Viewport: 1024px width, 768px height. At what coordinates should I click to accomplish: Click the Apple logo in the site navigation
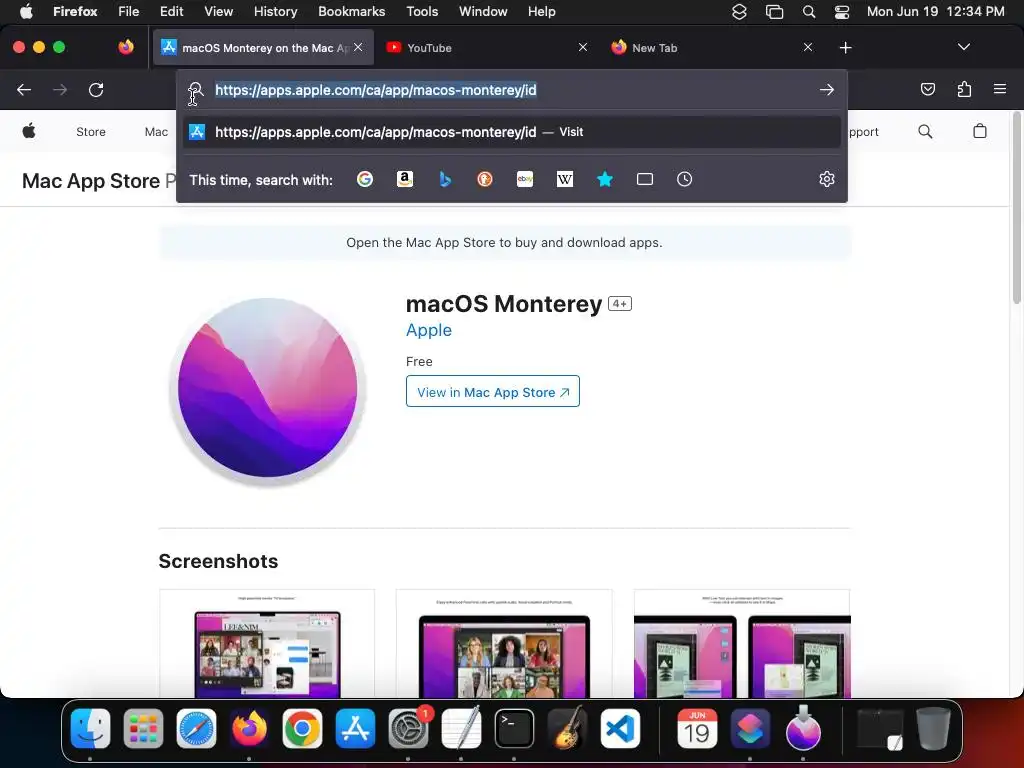tap(29, 131)
